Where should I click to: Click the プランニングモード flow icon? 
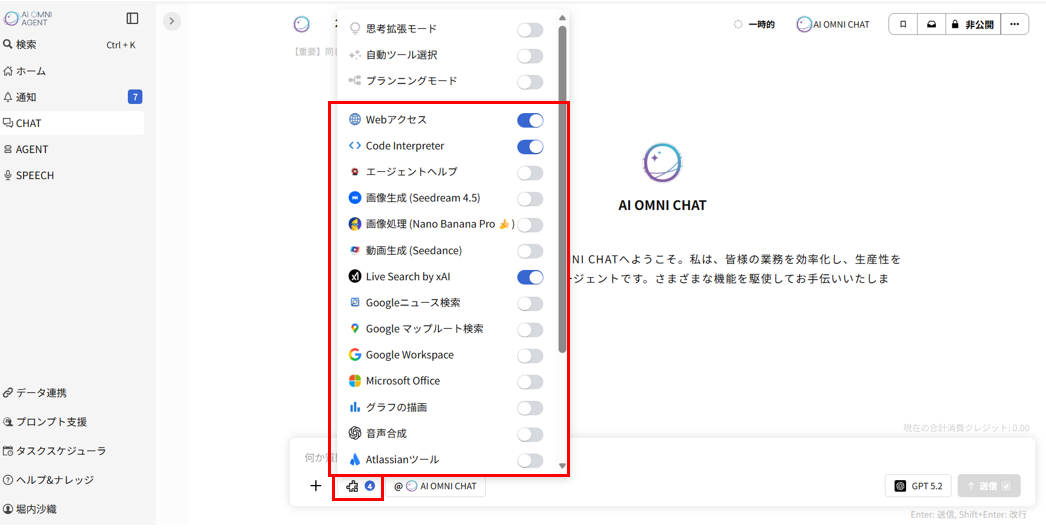355,81
